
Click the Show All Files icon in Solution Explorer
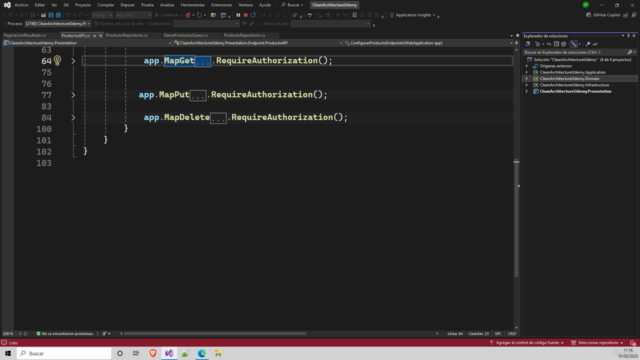point(564,44)
